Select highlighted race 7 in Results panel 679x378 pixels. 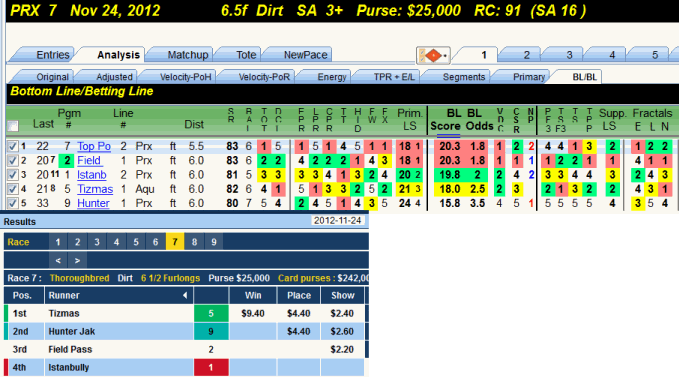point(175,242)
